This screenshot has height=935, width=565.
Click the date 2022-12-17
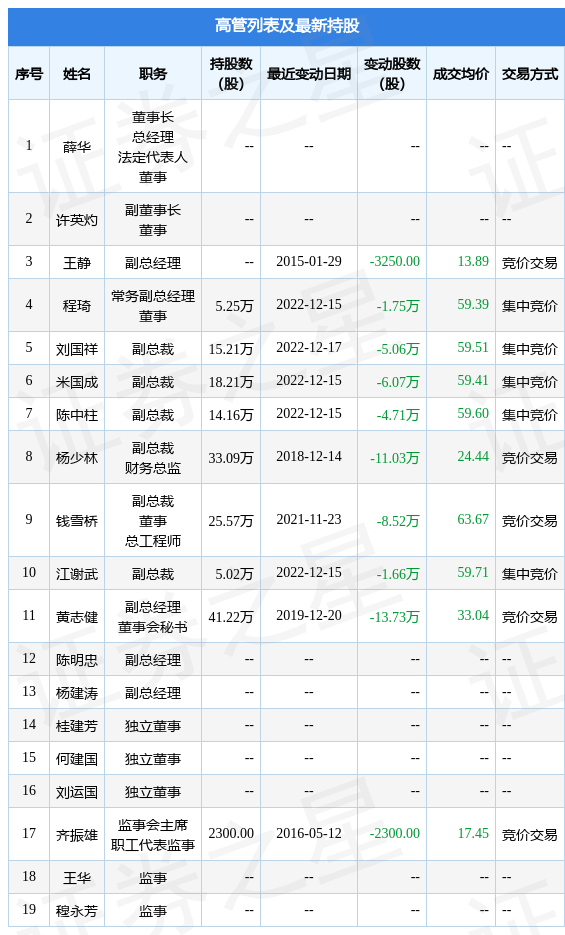pos(309,347)
